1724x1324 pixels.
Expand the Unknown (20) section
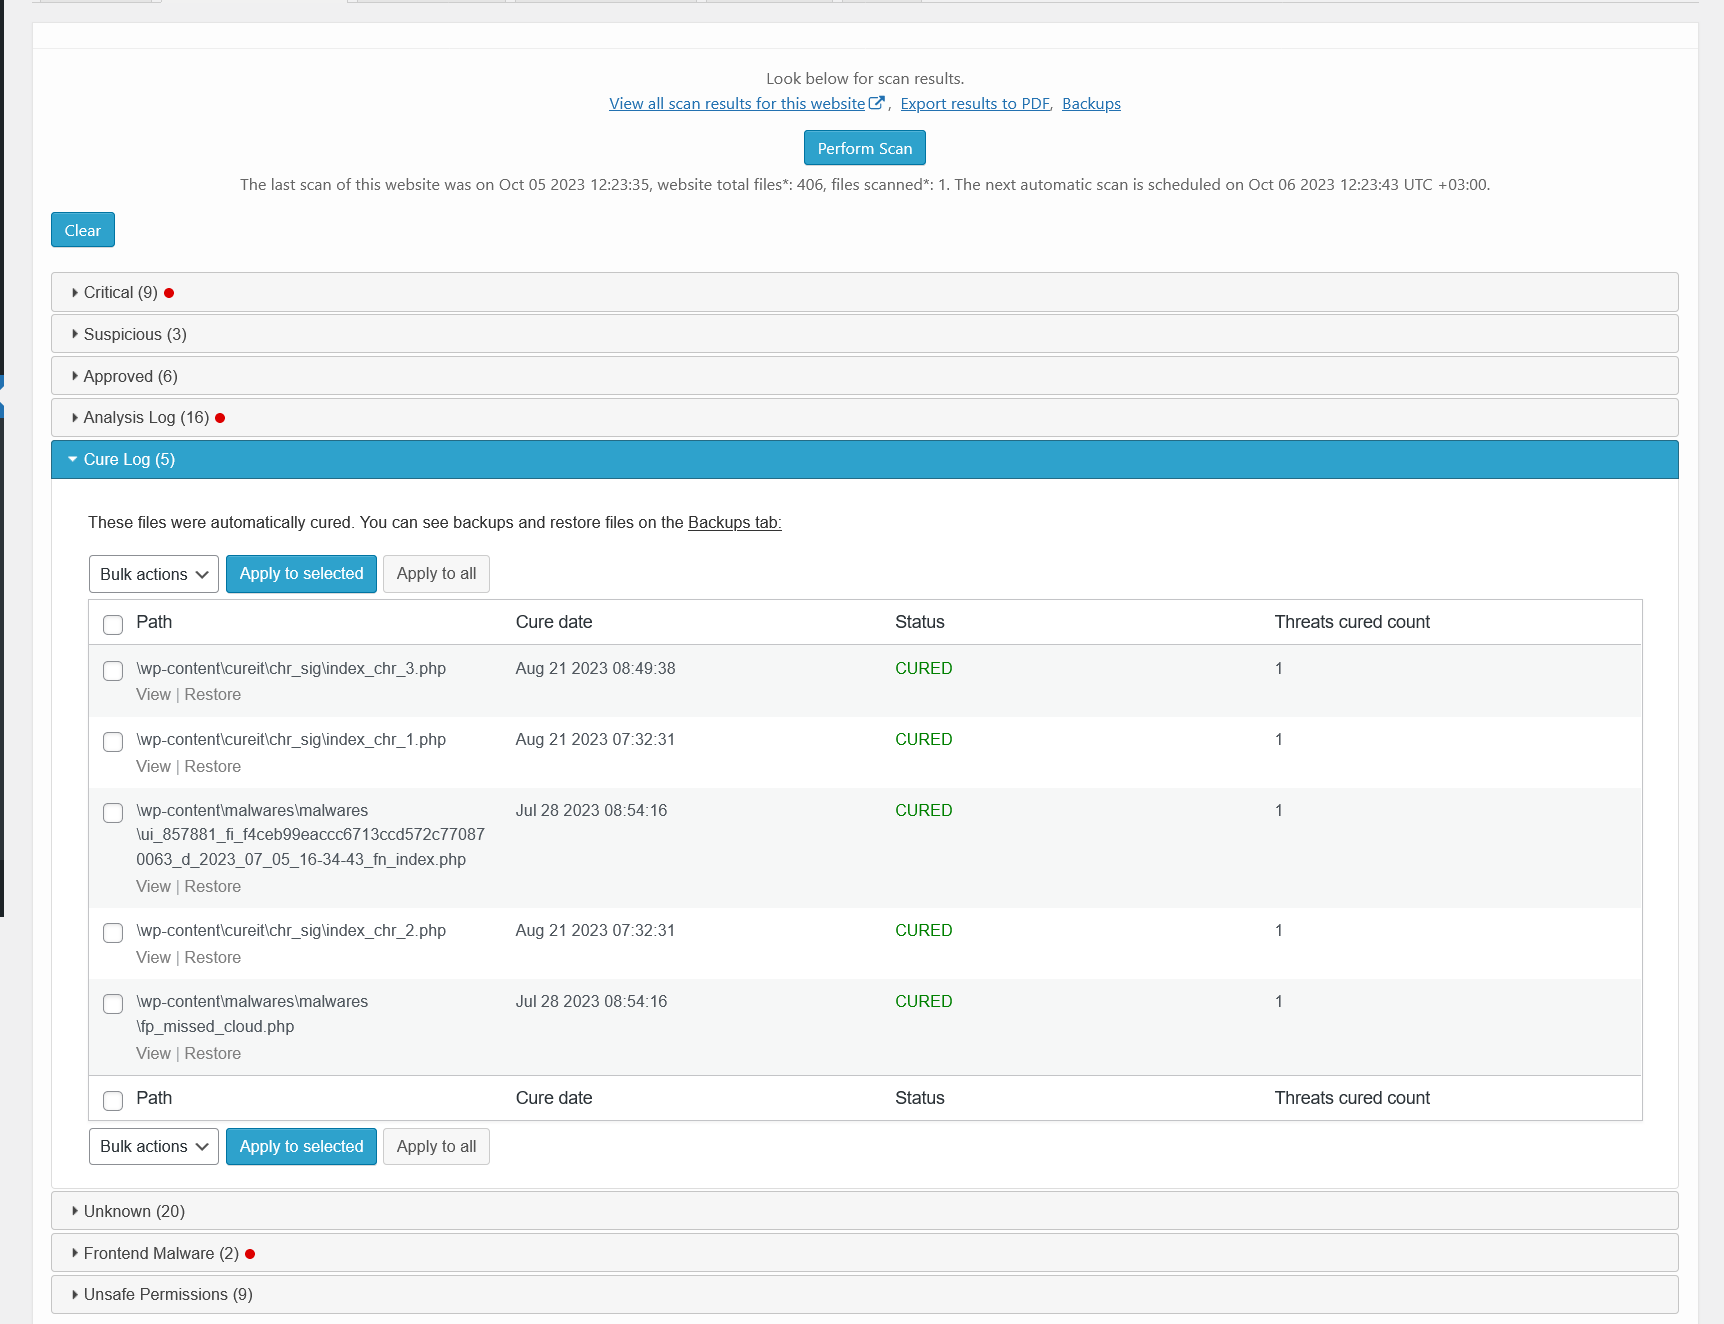click(864, 1211)
